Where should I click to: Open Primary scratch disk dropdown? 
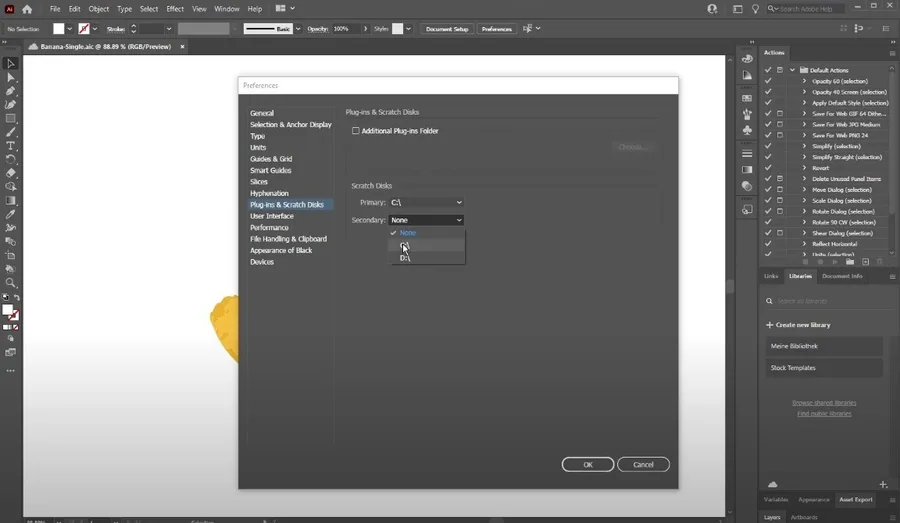tap(426, 203)
